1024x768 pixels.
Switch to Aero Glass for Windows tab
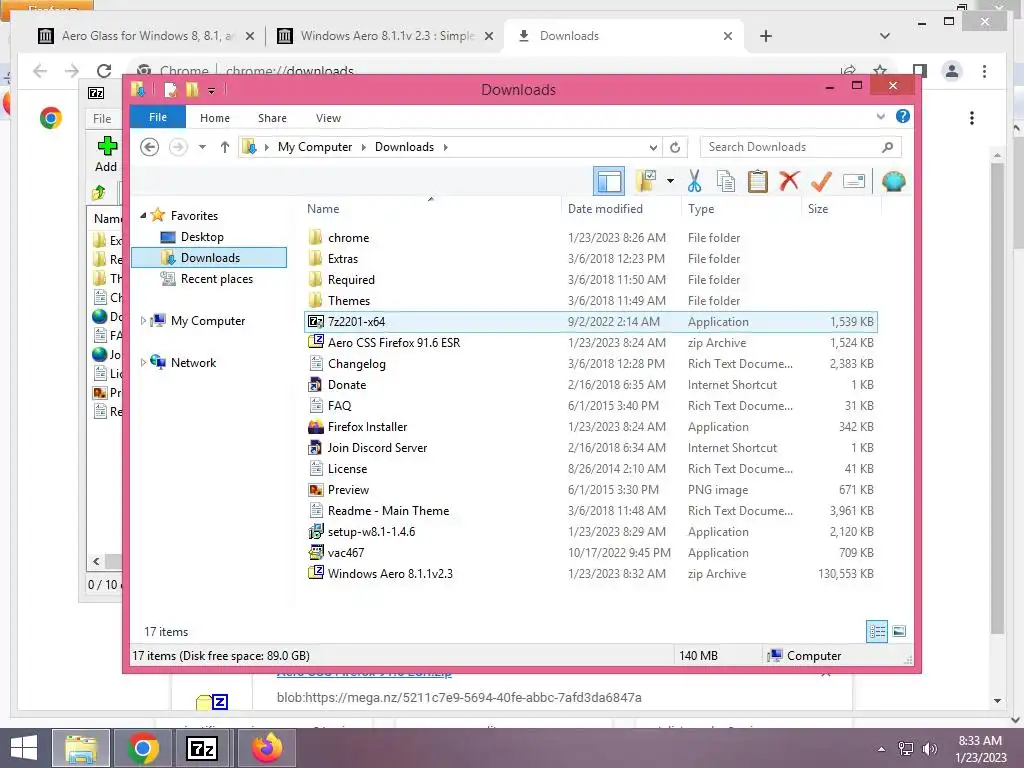(x=146, y=36)
